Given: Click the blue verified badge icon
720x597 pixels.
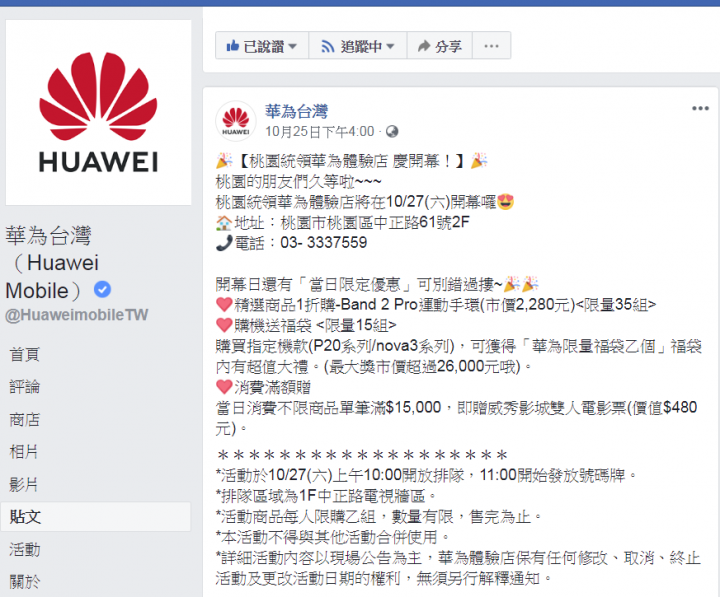Looking at the screenshot, I should [102, 289].
